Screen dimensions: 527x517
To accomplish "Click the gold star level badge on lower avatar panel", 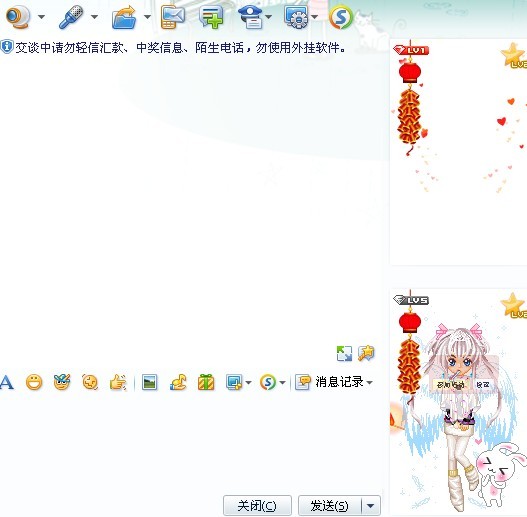I will tap(514, 306).
